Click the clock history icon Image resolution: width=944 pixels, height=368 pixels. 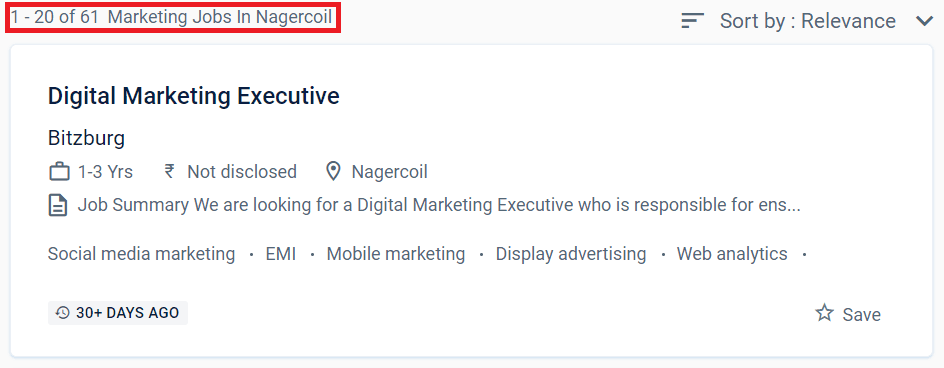(62, 313)
